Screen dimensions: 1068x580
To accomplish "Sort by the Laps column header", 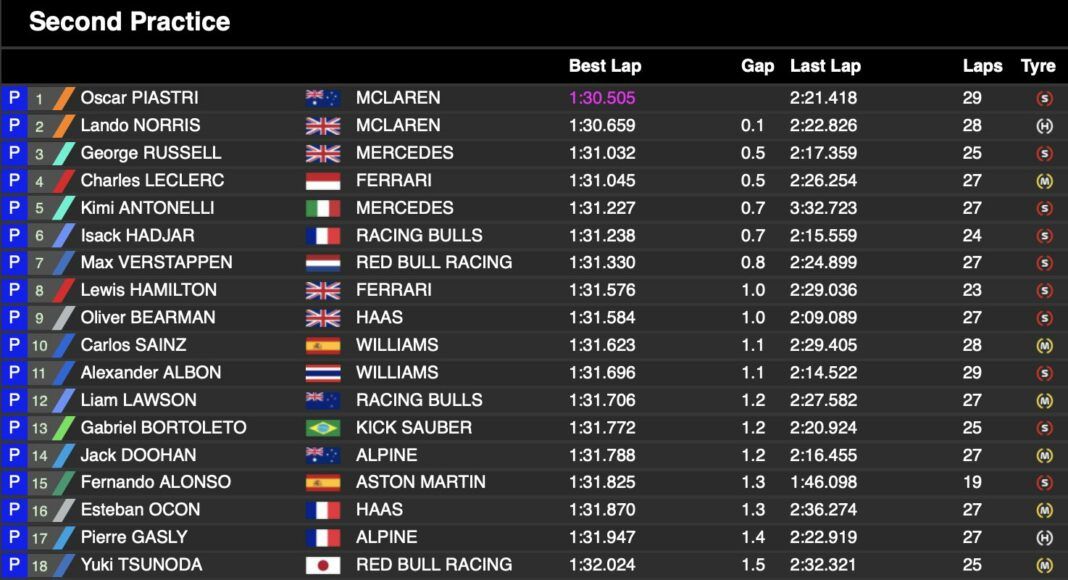I will pyautogui.click(x=982, y=66).
